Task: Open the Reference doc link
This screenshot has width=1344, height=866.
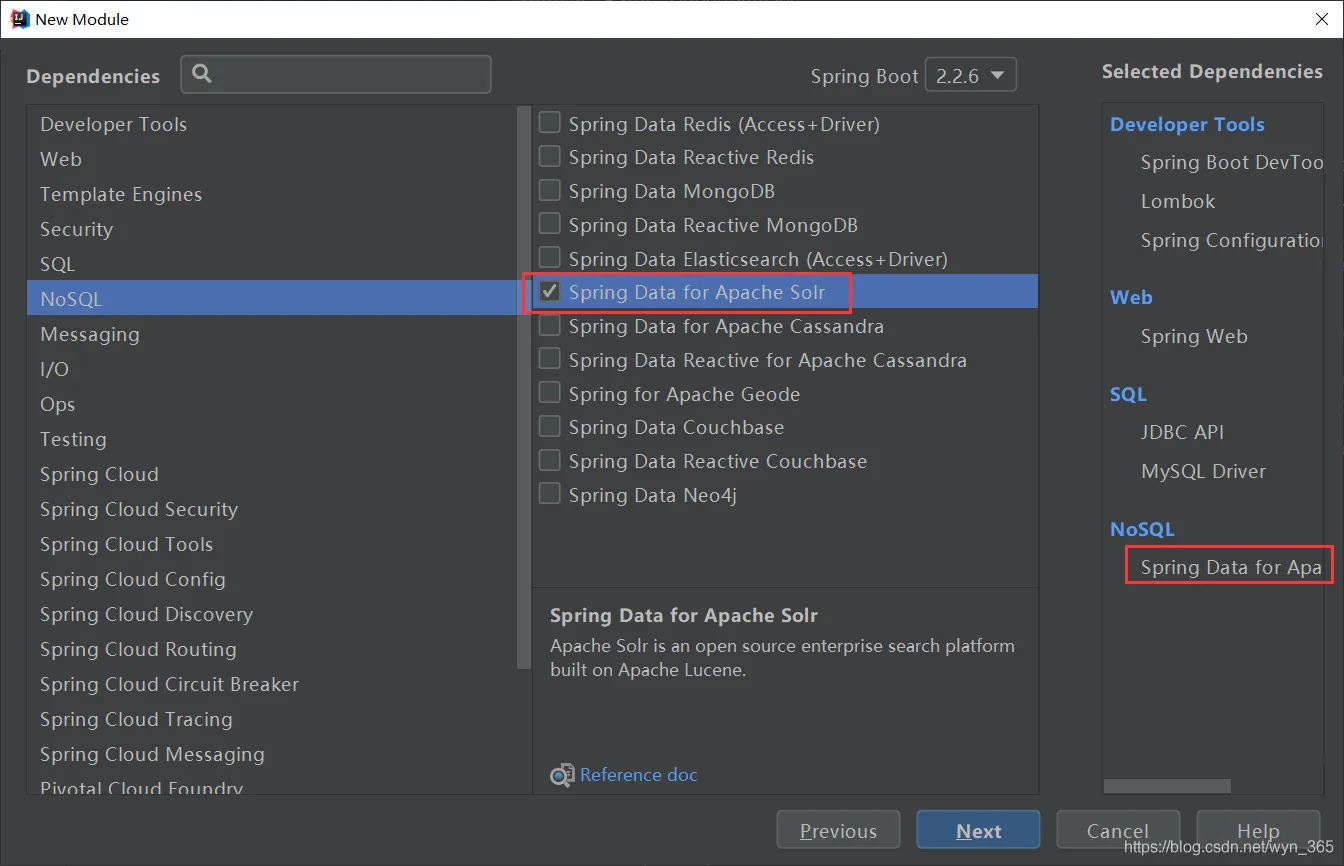Action: tap(638, 775)
